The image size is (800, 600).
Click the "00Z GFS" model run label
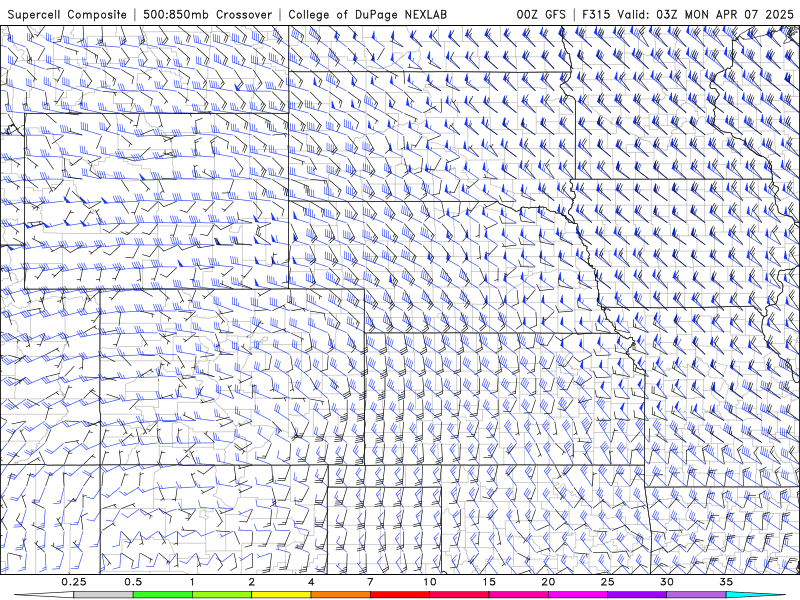click(x=541, y=15)
